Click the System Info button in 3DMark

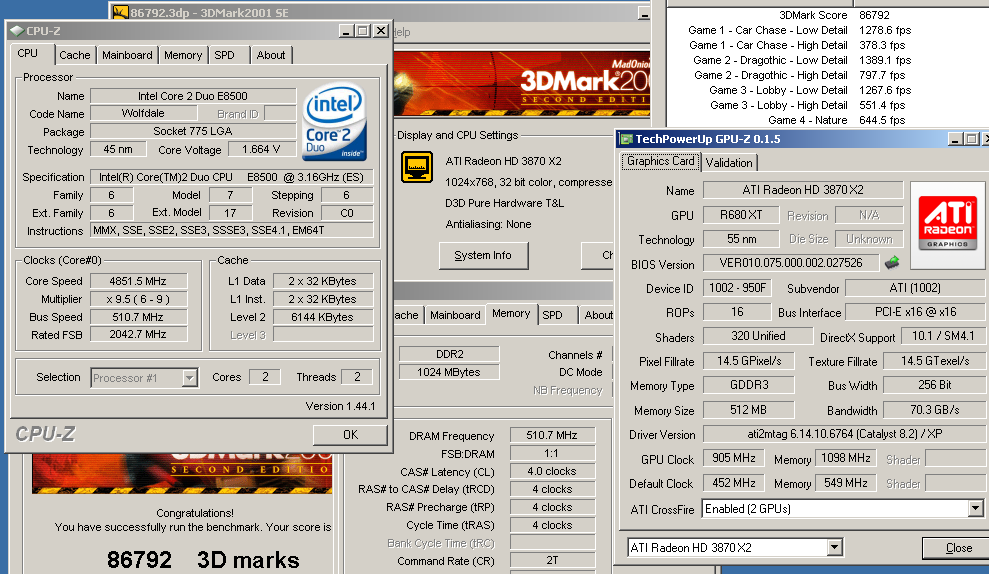coord(483,255)
